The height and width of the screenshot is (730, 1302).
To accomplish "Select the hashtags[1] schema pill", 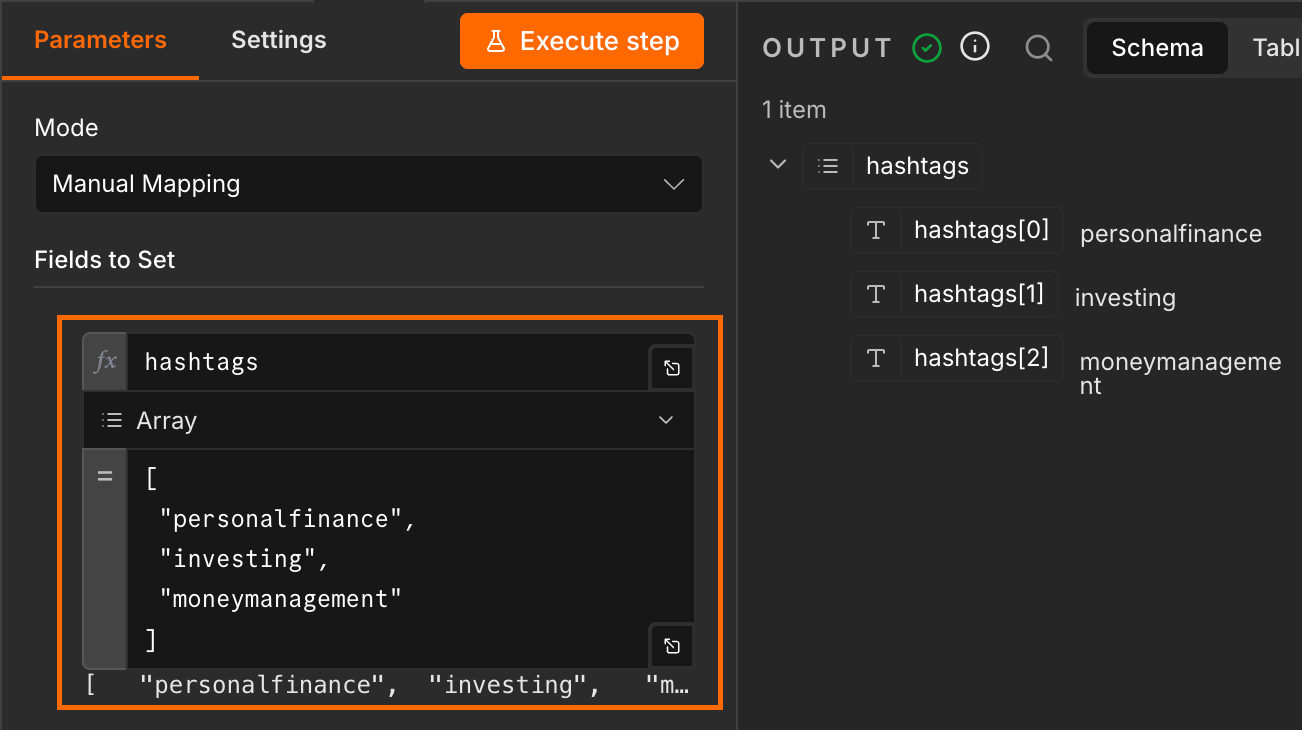I will point(954,294).
